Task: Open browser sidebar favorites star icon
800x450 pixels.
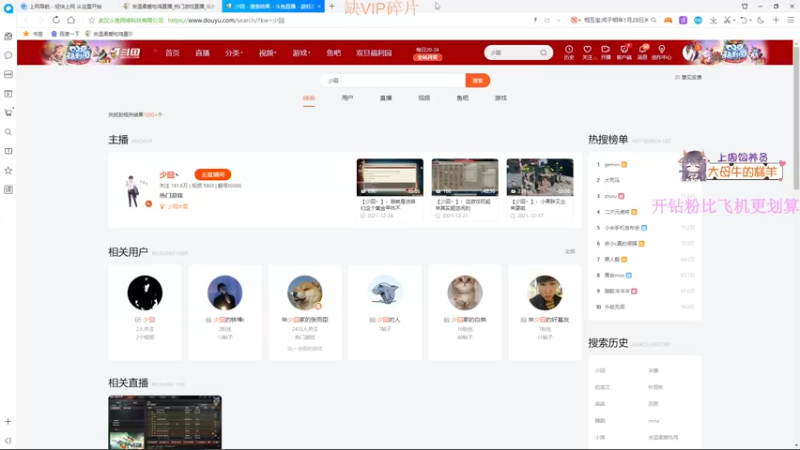Action: point(8,170)
